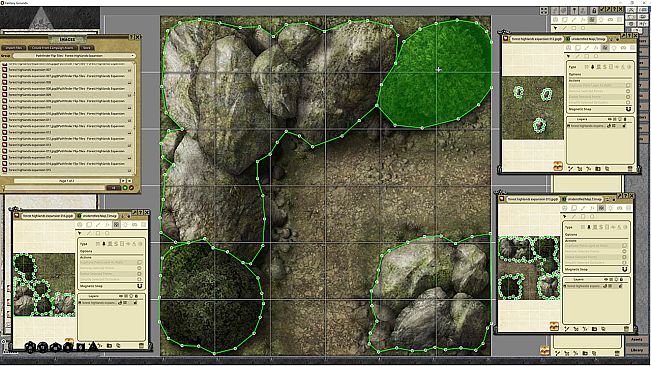Go to next page of the Images list
This screenshot has width=651, height=366.
(x=123, y=181)
